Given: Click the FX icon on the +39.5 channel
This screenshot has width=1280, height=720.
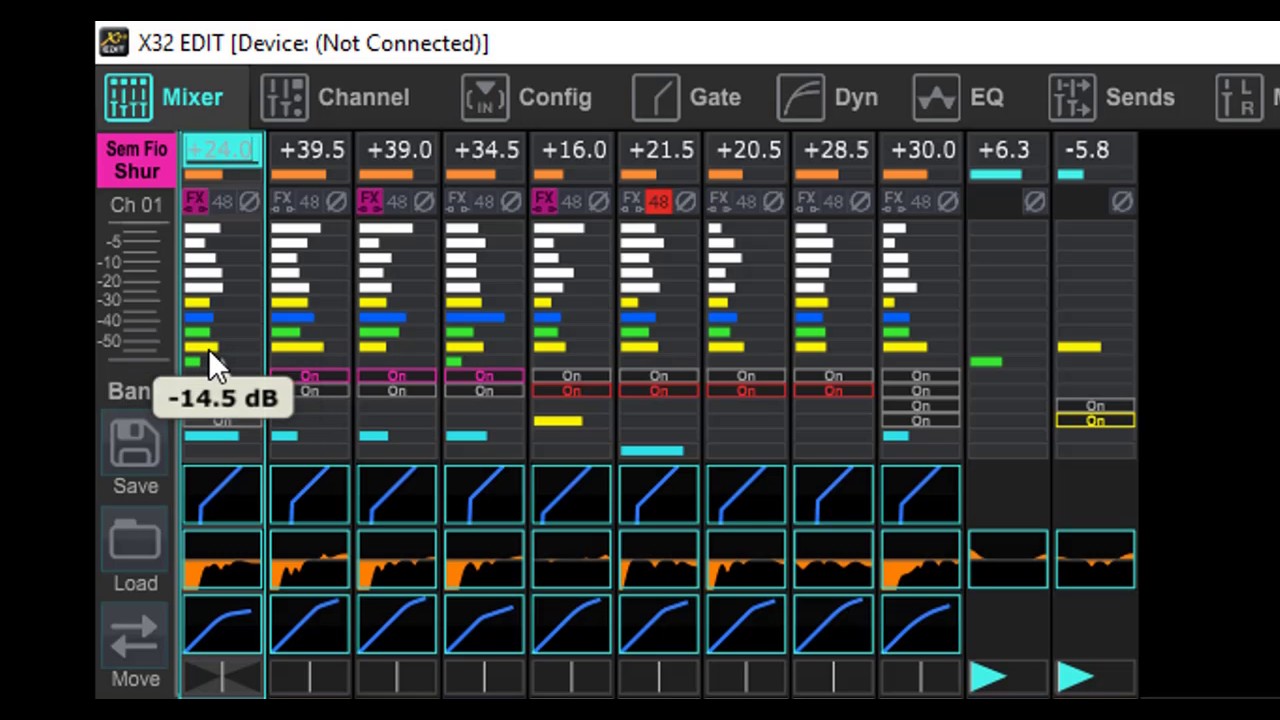Looking at the screenshot, I should tap(282, 202).
